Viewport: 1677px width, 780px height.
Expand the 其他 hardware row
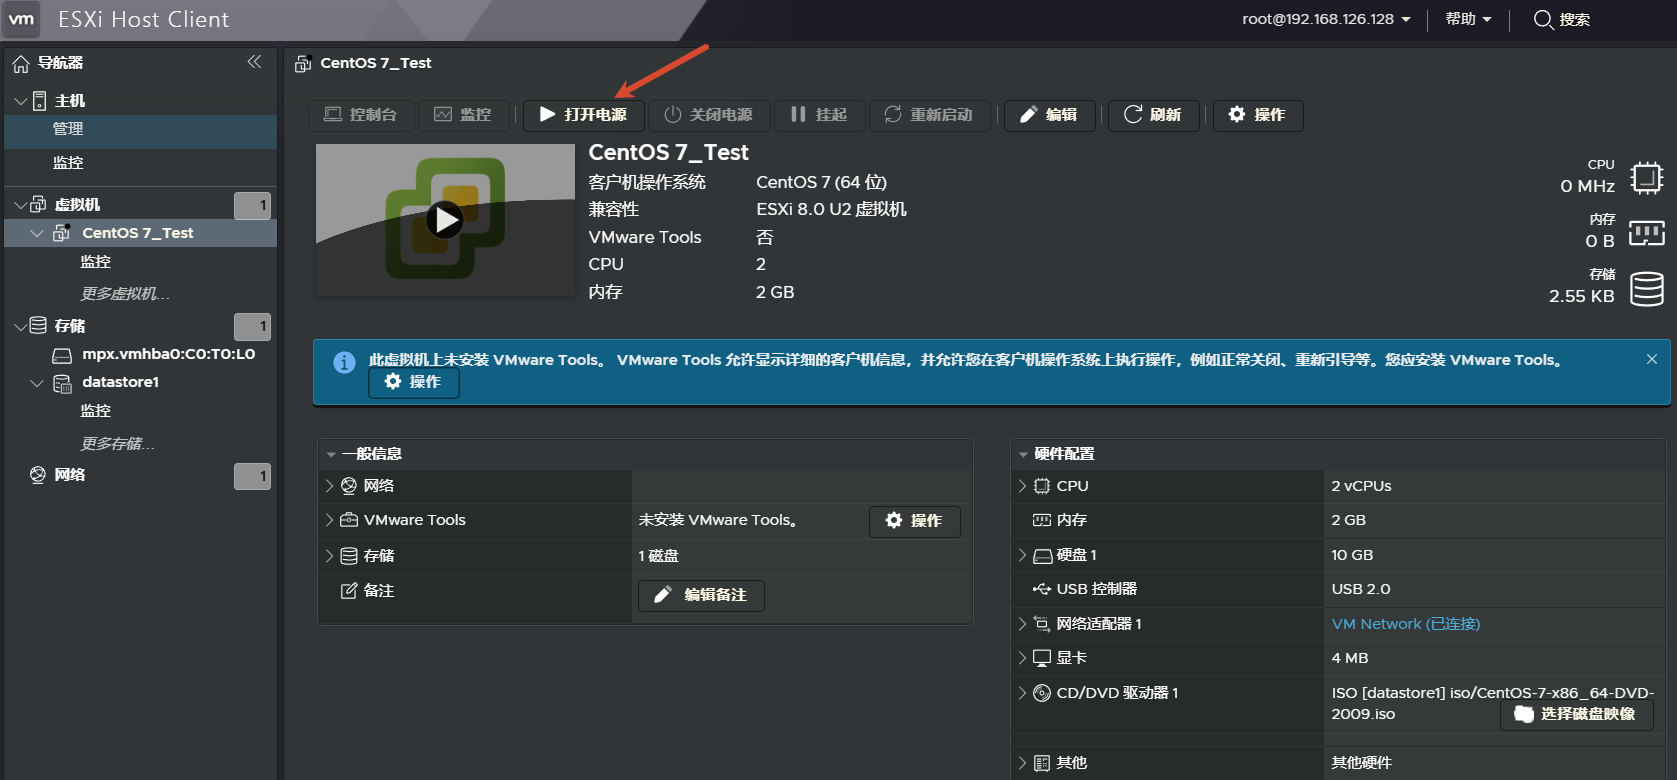(1022, 763)
